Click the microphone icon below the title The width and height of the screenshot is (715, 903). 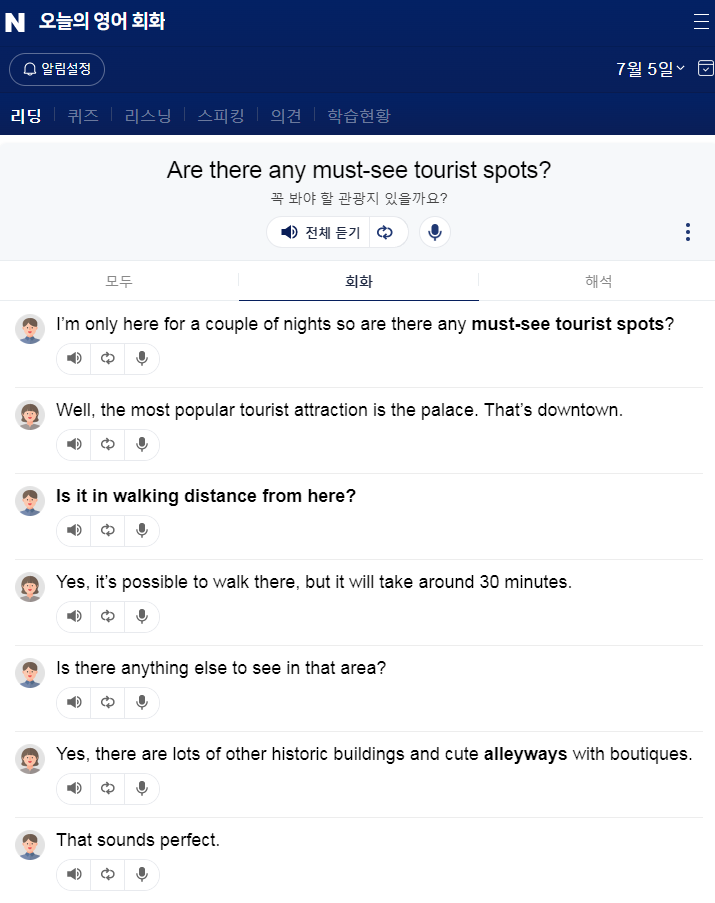pos(434,232)
